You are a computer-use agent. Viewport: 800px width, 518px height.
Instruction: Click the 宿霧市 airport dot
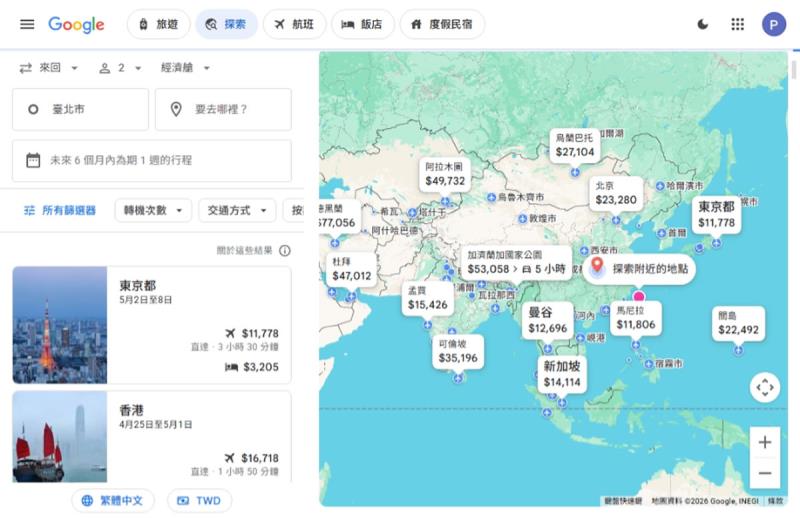648,364
